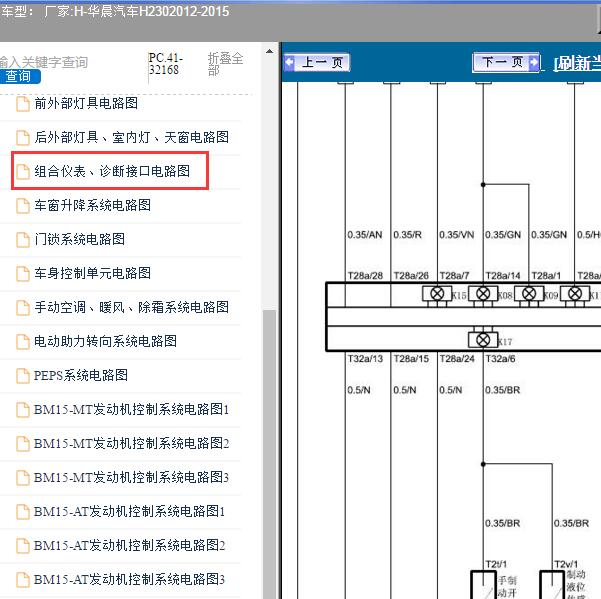Click document icon beside 电动助力转向系统电路图
The height and width of the screenshot is (599, 601).
[x=23, y=342]
